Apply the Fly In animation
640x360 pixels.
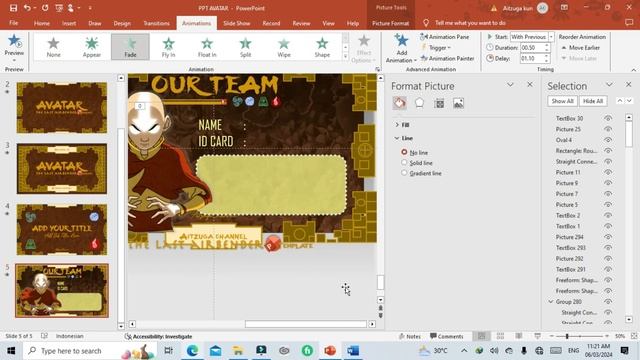point(169,47)
